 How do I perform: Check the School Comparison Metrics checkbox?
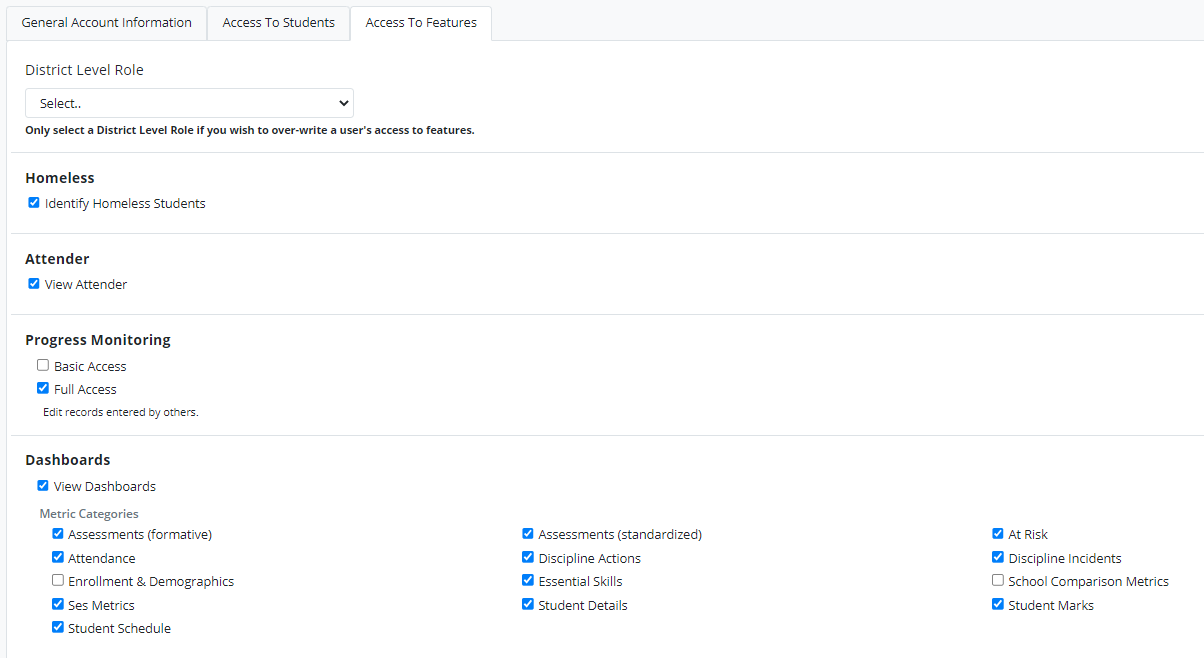pos(998,581)
